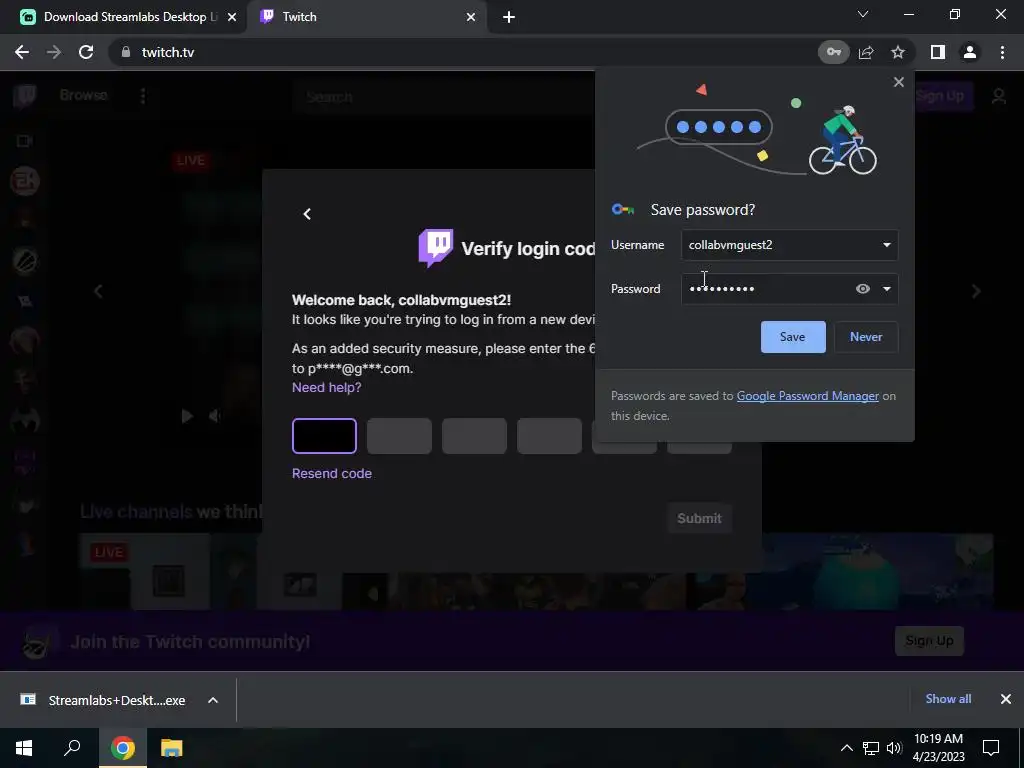Viewport: 1024px width, 768px height.
Task: Go back with the Verify dialog arrow
Action: (x=307, y=214)
